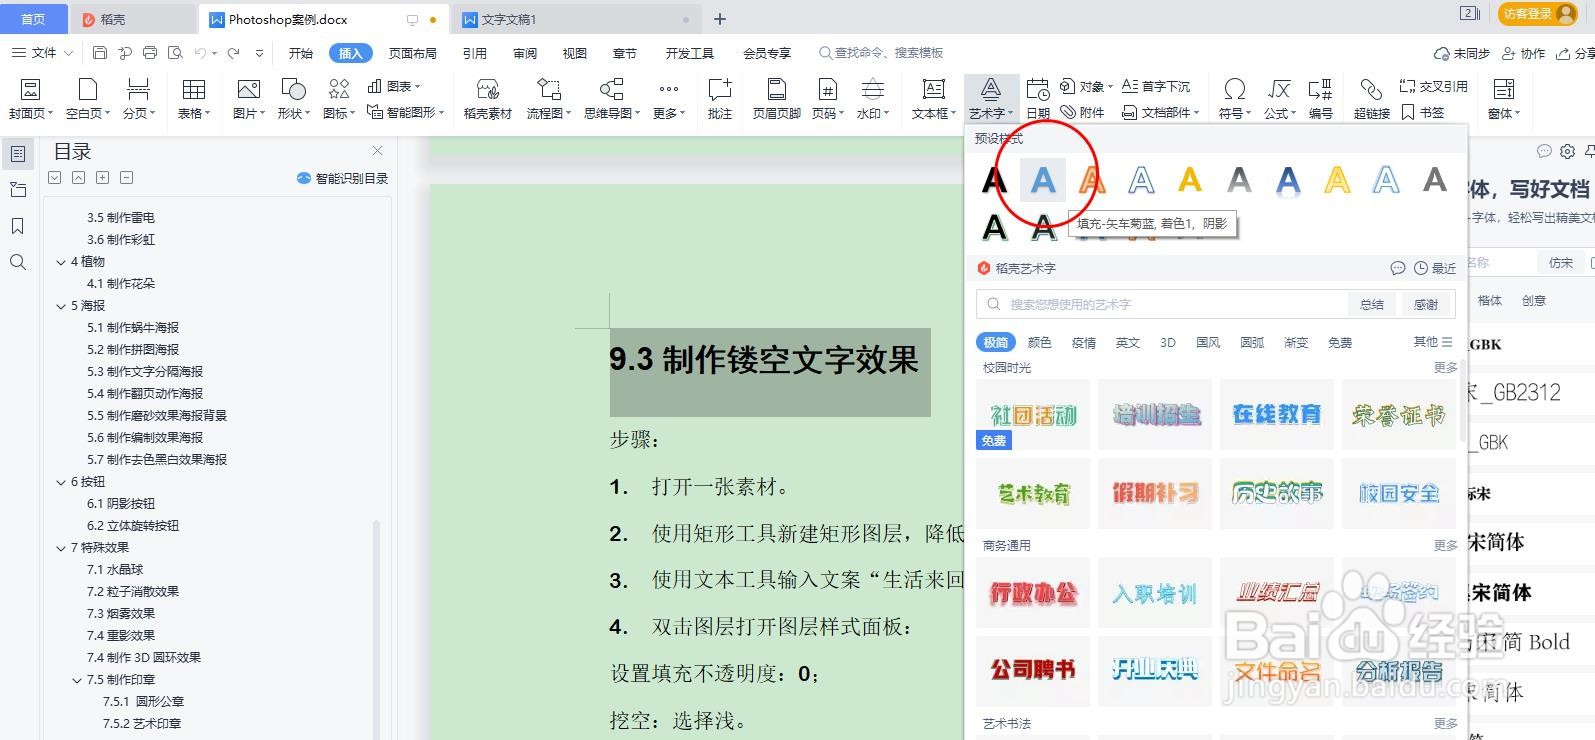Viewport: 1595px width, 740px height.
Task: Collapse the 6 按钮 tree section
Action: click(x=61, y=482)
